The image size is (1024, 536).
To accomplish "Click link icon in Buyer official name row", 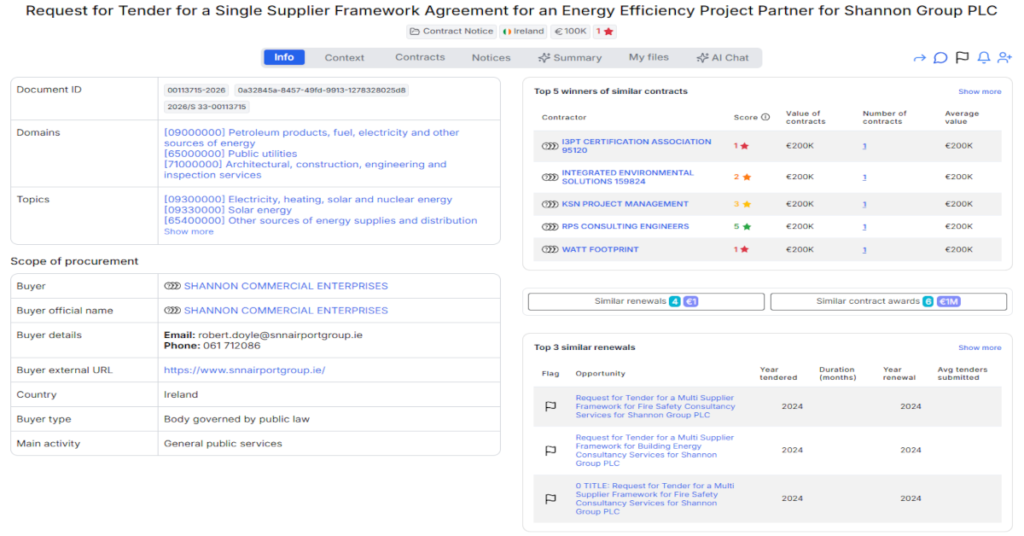I will (x=172, y=311).
